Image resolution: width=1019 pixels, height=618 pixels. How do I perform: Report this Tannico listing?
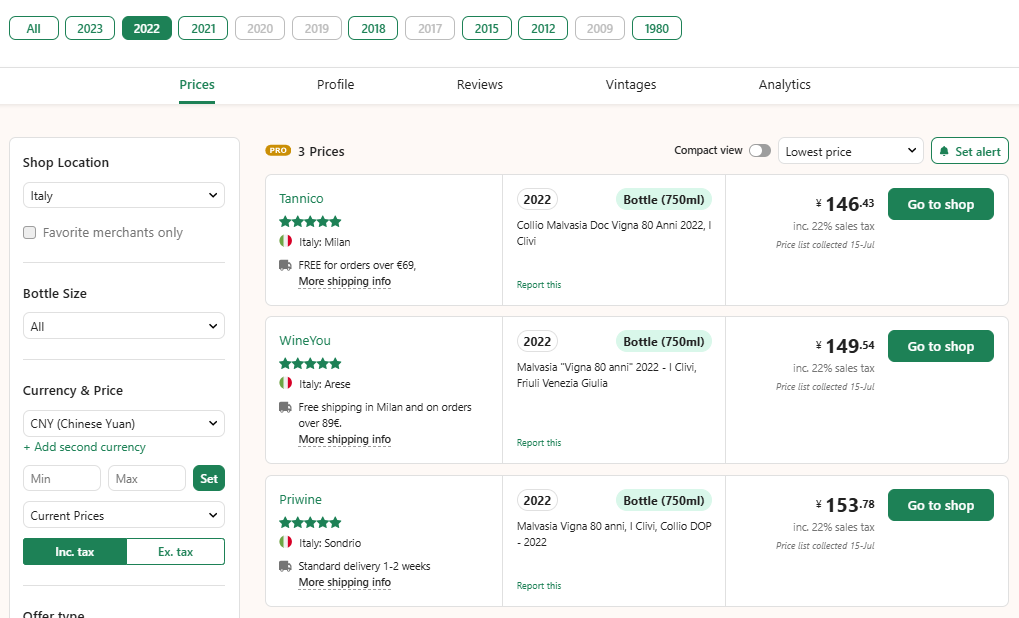539,285
